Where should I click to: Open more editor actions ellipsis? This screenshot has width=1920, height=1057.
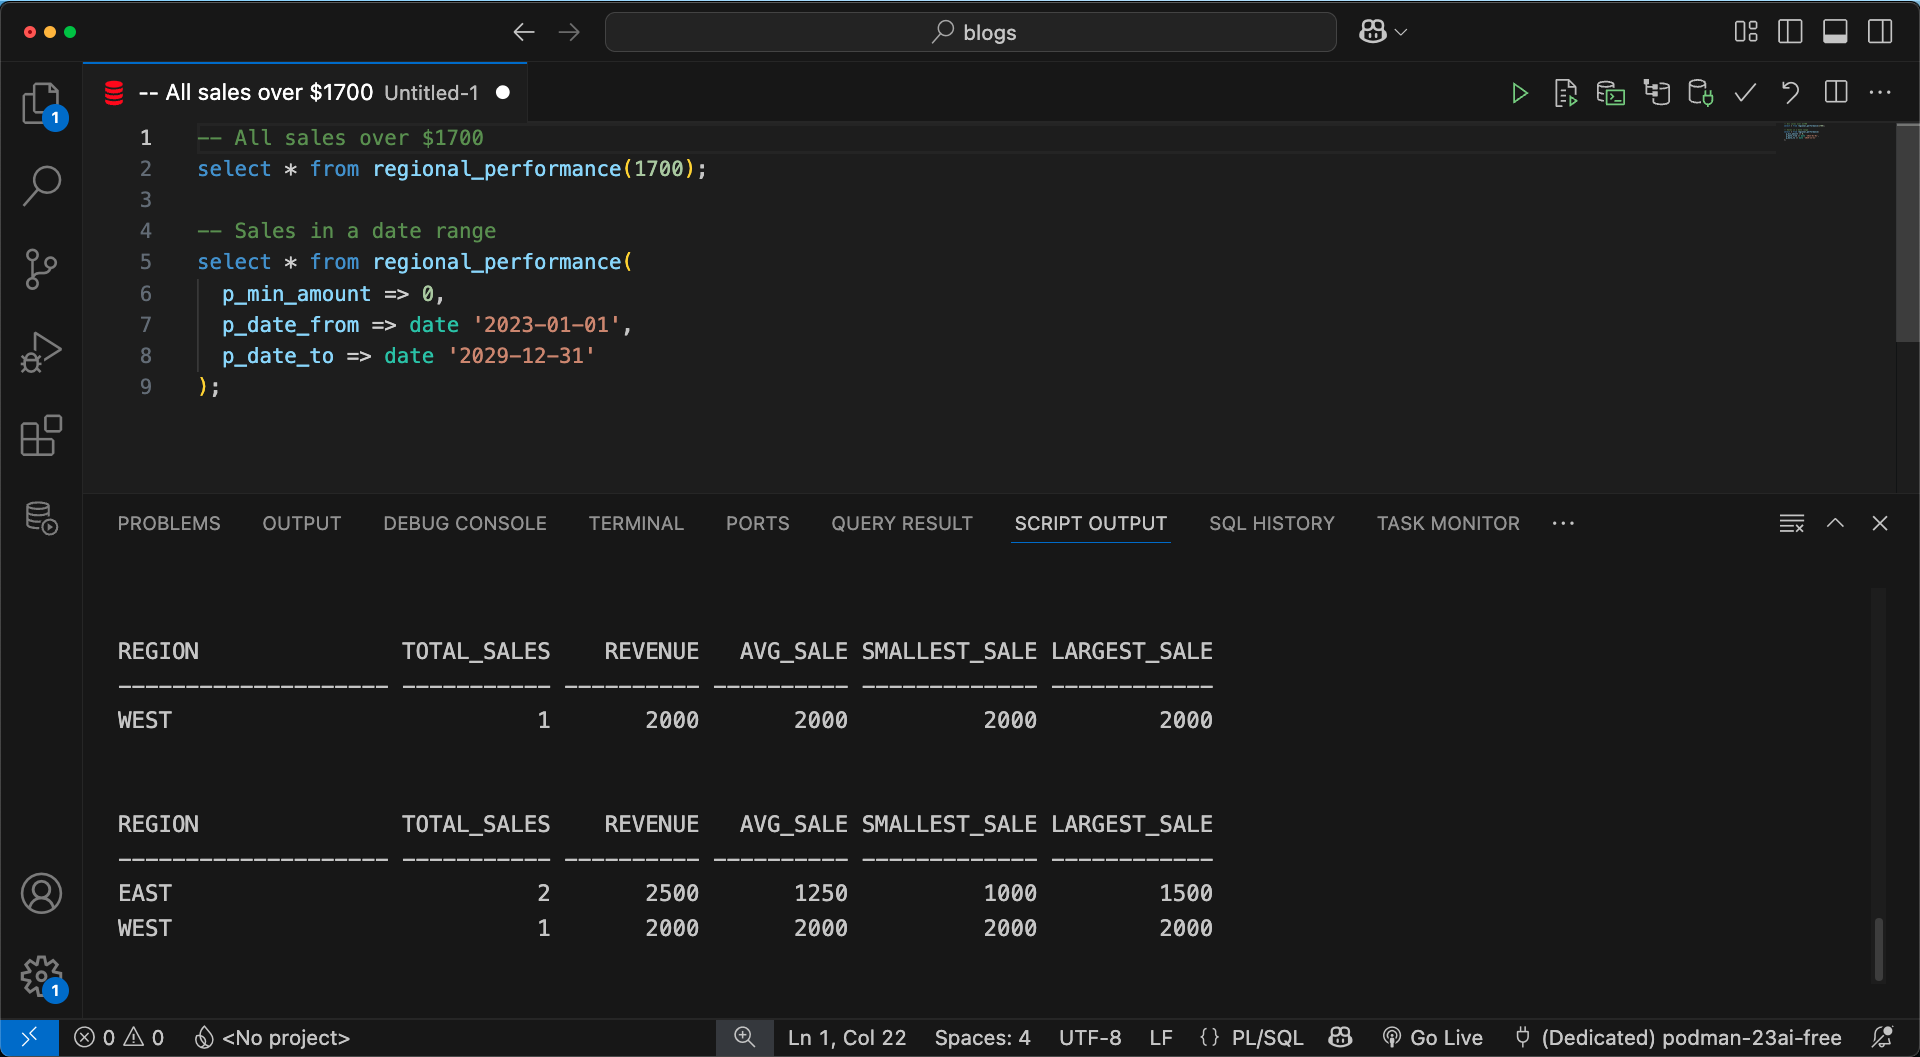click(1880, 92)
